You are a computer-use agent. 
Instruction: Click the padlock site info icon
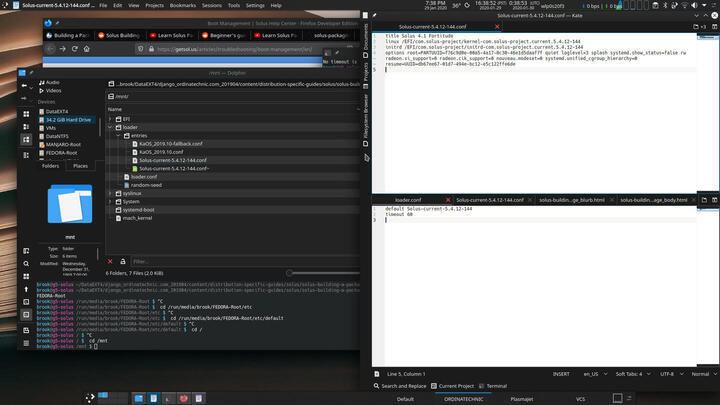151,49
